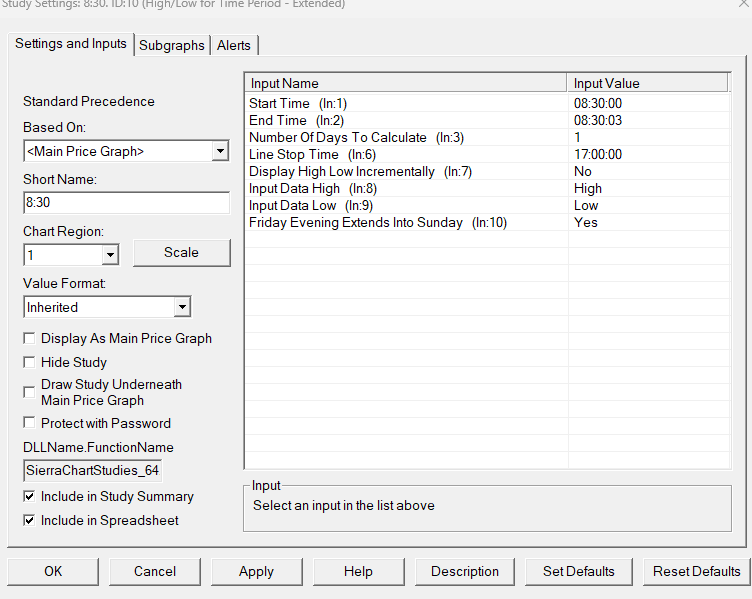The image size is (752, 599).
Task: Focus the Short Name text field
Action: (x=126, y=202)
